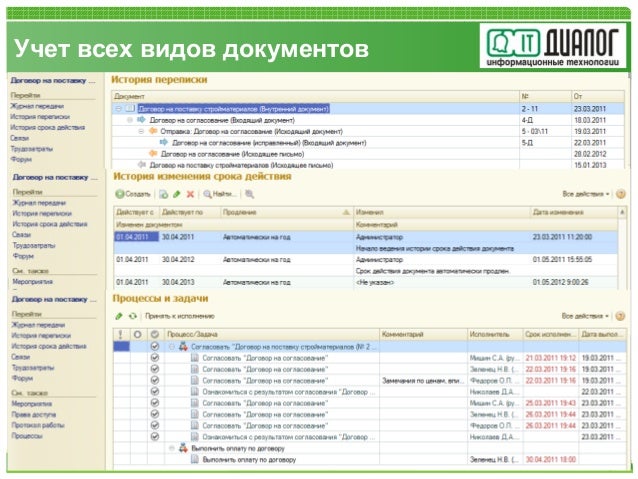Open help icon in the Процессы и задачи toolbar
638x479 pixels.
click(620, 316)
